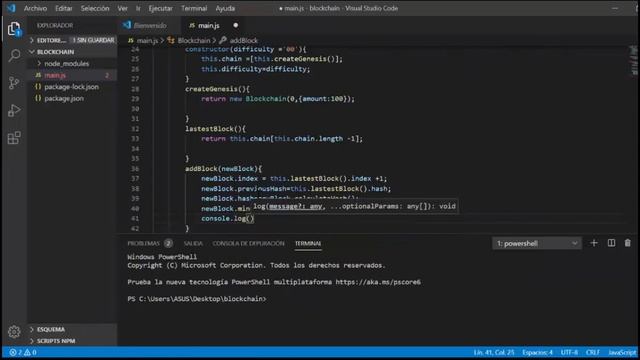Expand the Editores section in explorer

(x=73, y=40)
